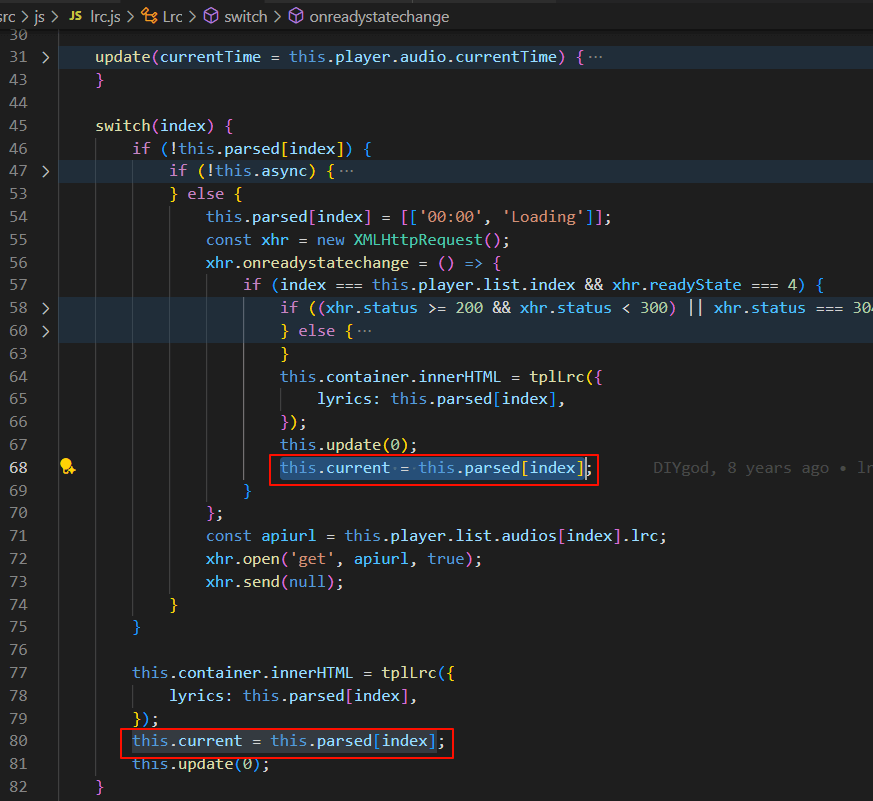Screen dimensions: 873x801
Task: Click the folded ellipsis after if (!this.async) {
Action: (346, 171)
